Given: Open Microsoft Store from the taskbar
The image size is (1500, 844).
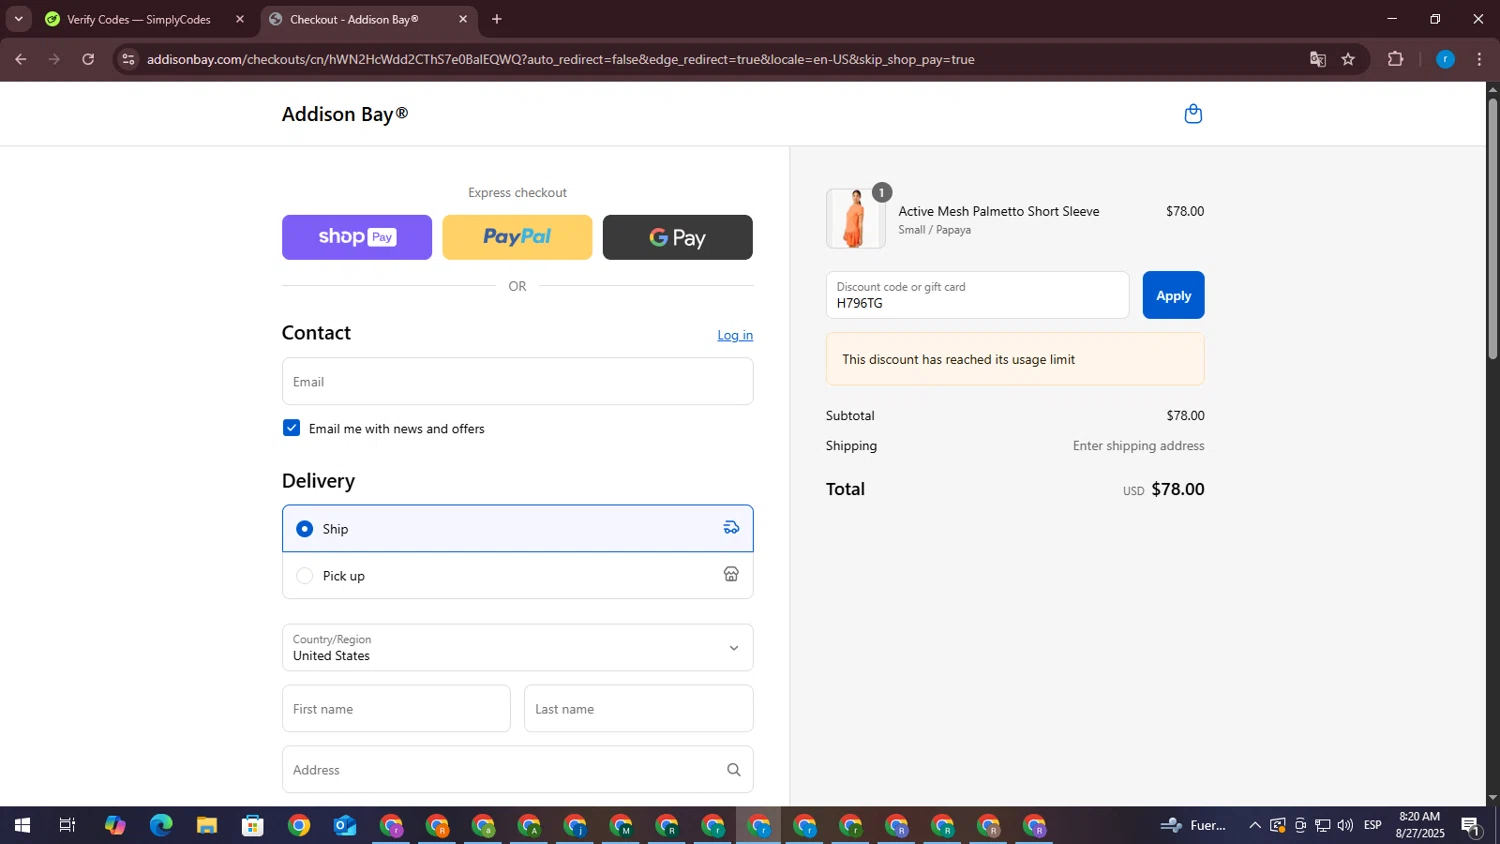Looking at the screenshot, I should coord(253,826).
